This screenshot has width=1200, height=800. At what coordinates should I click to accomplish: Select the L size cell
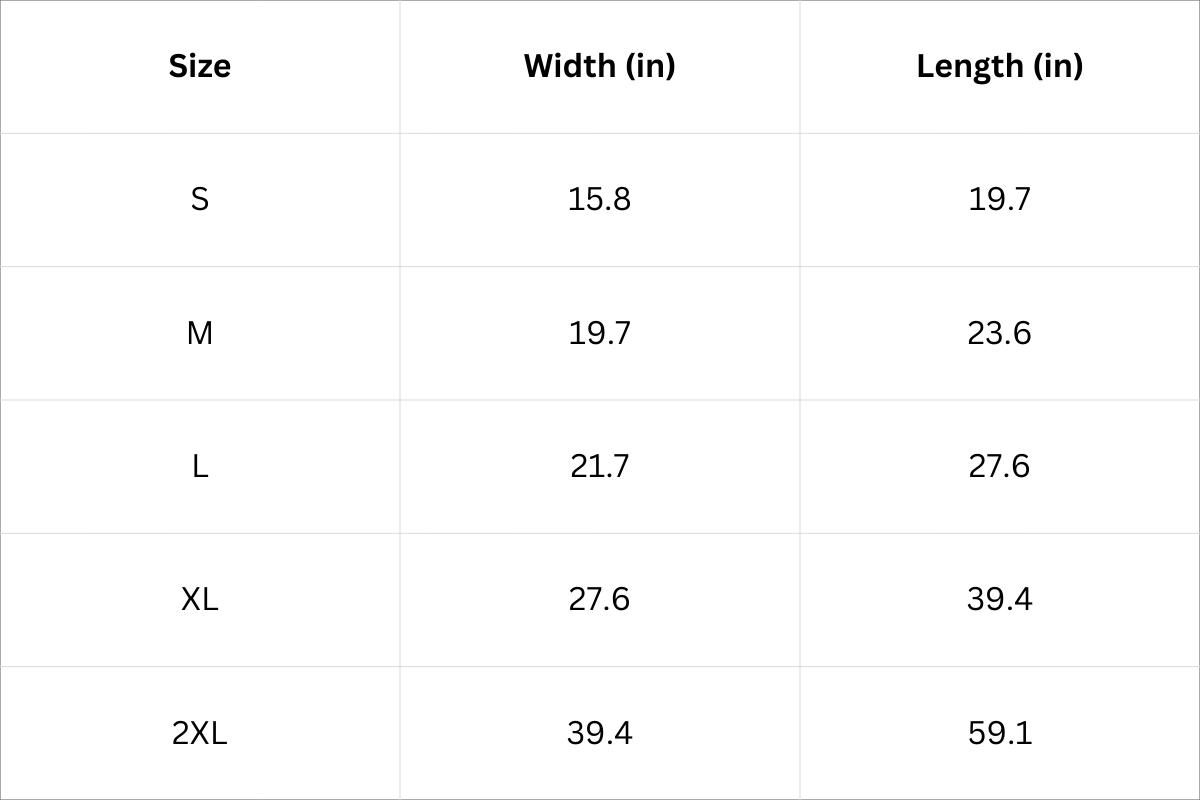[x=200, y=466]
